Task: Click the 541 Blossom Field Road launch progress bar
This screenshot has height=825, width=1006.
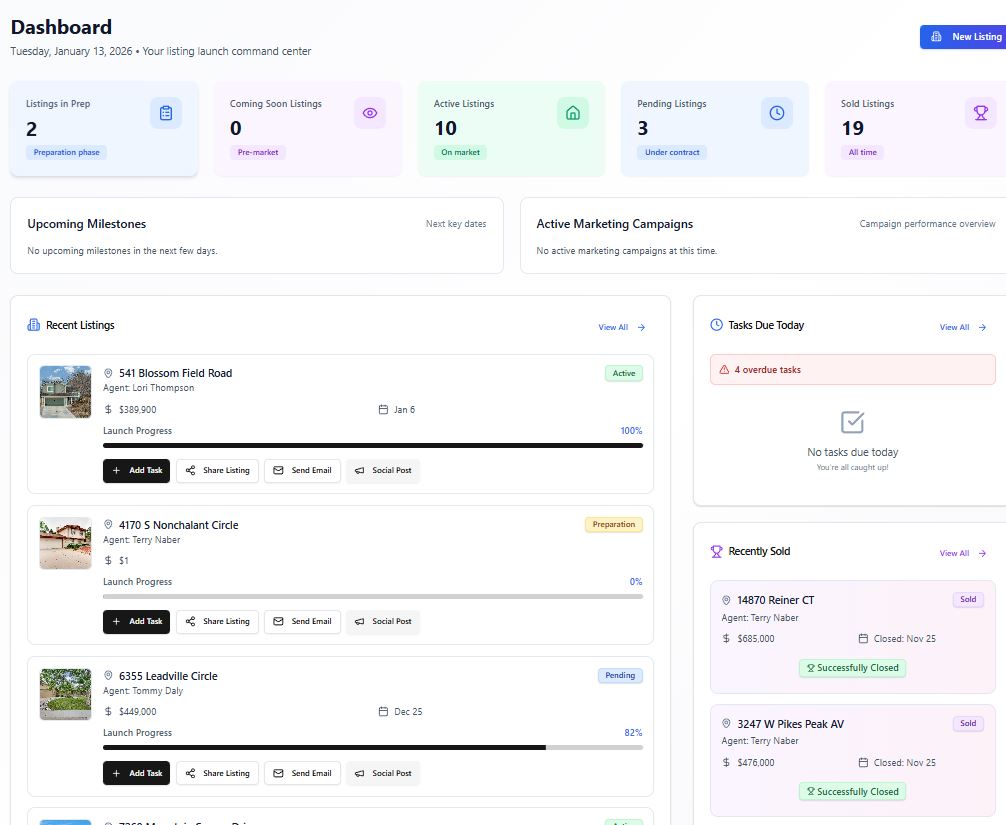Action: [x=373, y=445]
